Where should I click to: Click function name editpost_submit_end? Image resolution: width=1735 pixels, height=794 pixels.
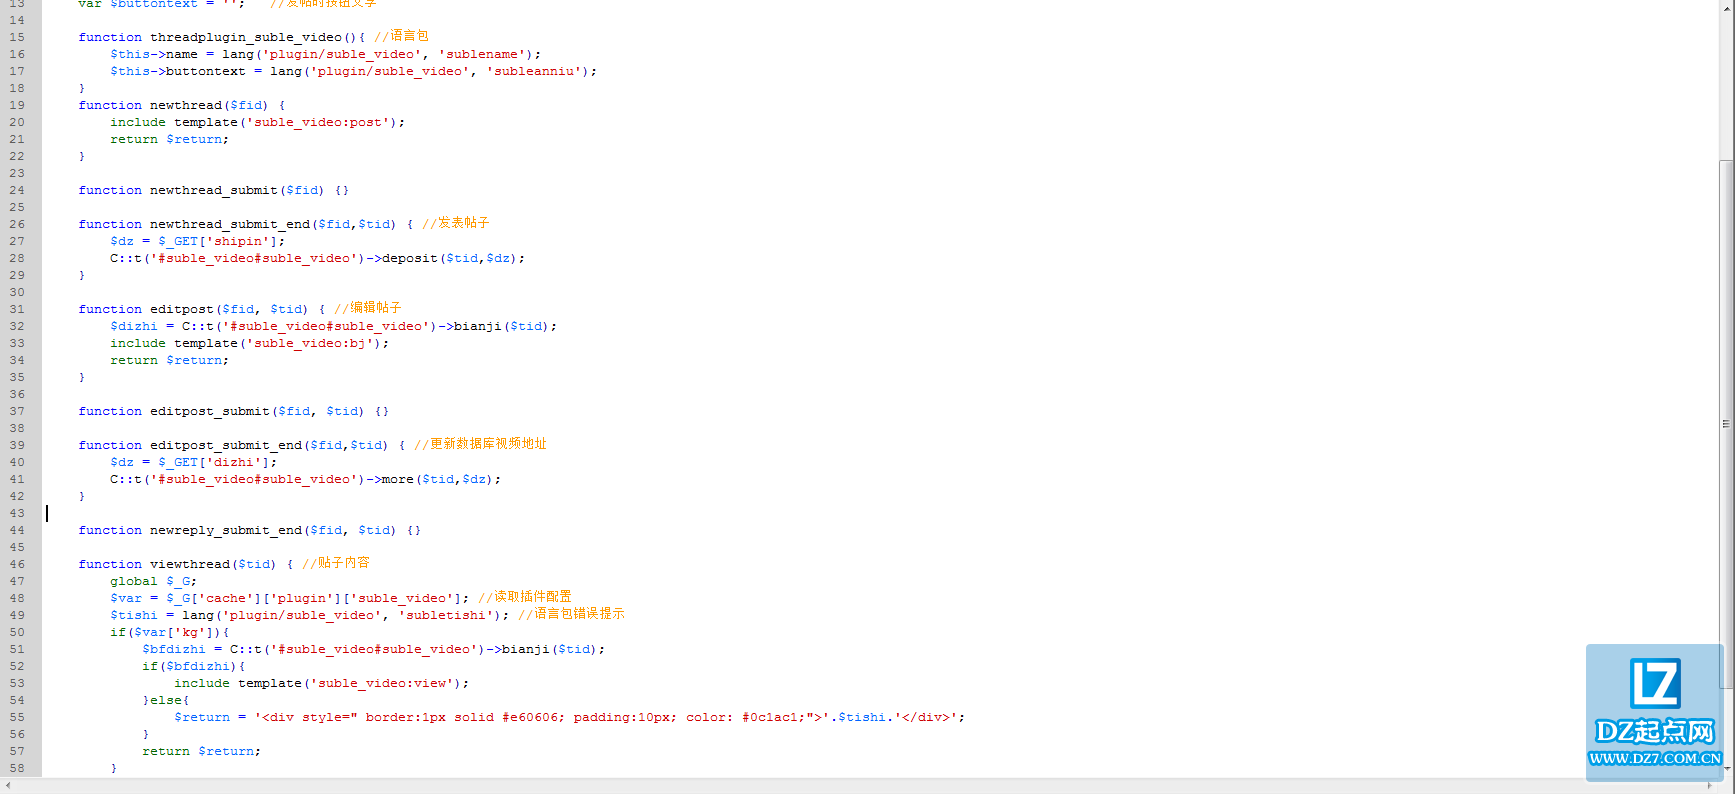(226, 445)
